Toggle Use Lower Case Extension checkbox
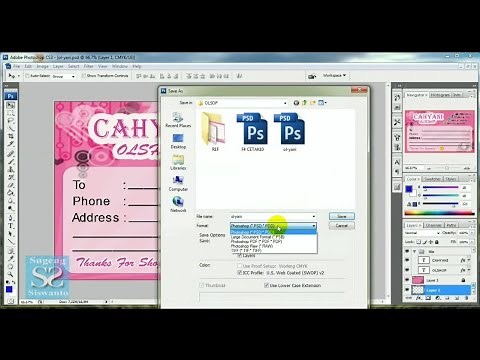Viewport: 480px width, 360px height. click(x=266, y=285)
